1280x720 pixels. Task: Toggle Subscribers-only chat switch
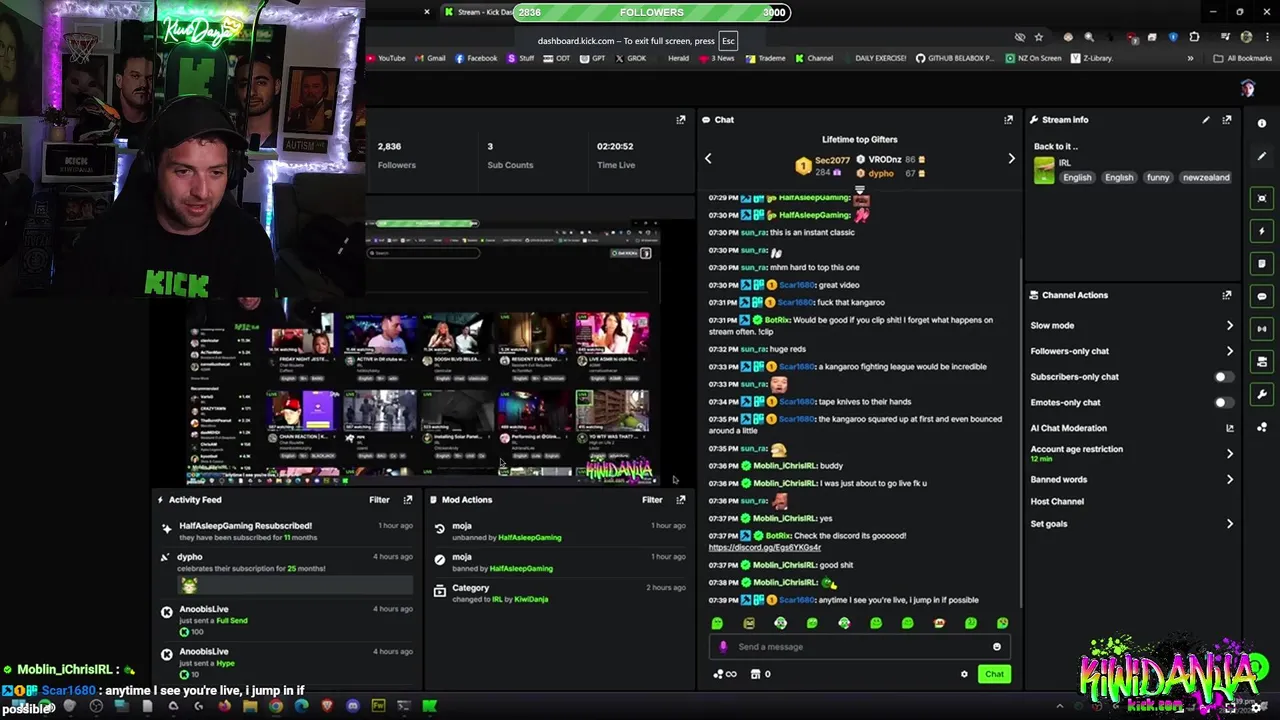point(1223,377)
